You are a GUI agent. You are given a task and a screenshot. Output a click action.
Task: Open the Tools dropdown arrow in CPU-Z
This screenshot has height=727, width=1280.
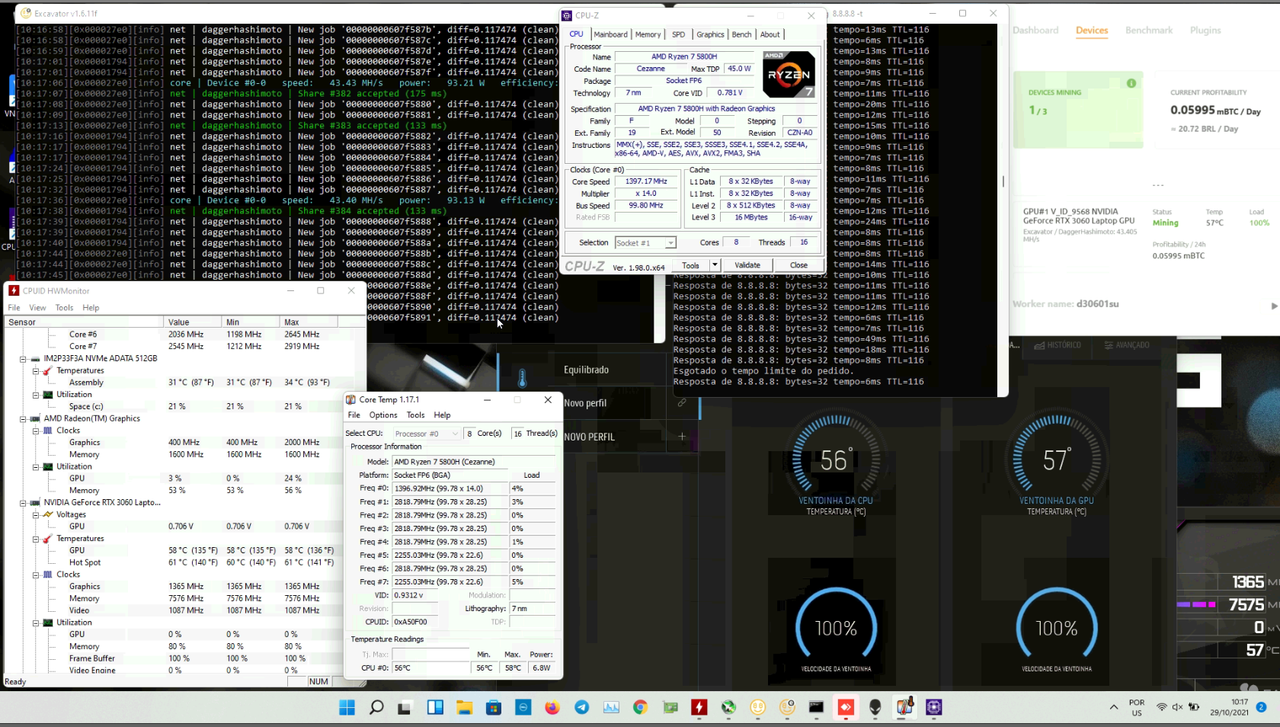pyautogui.click(x=714, y=265)
